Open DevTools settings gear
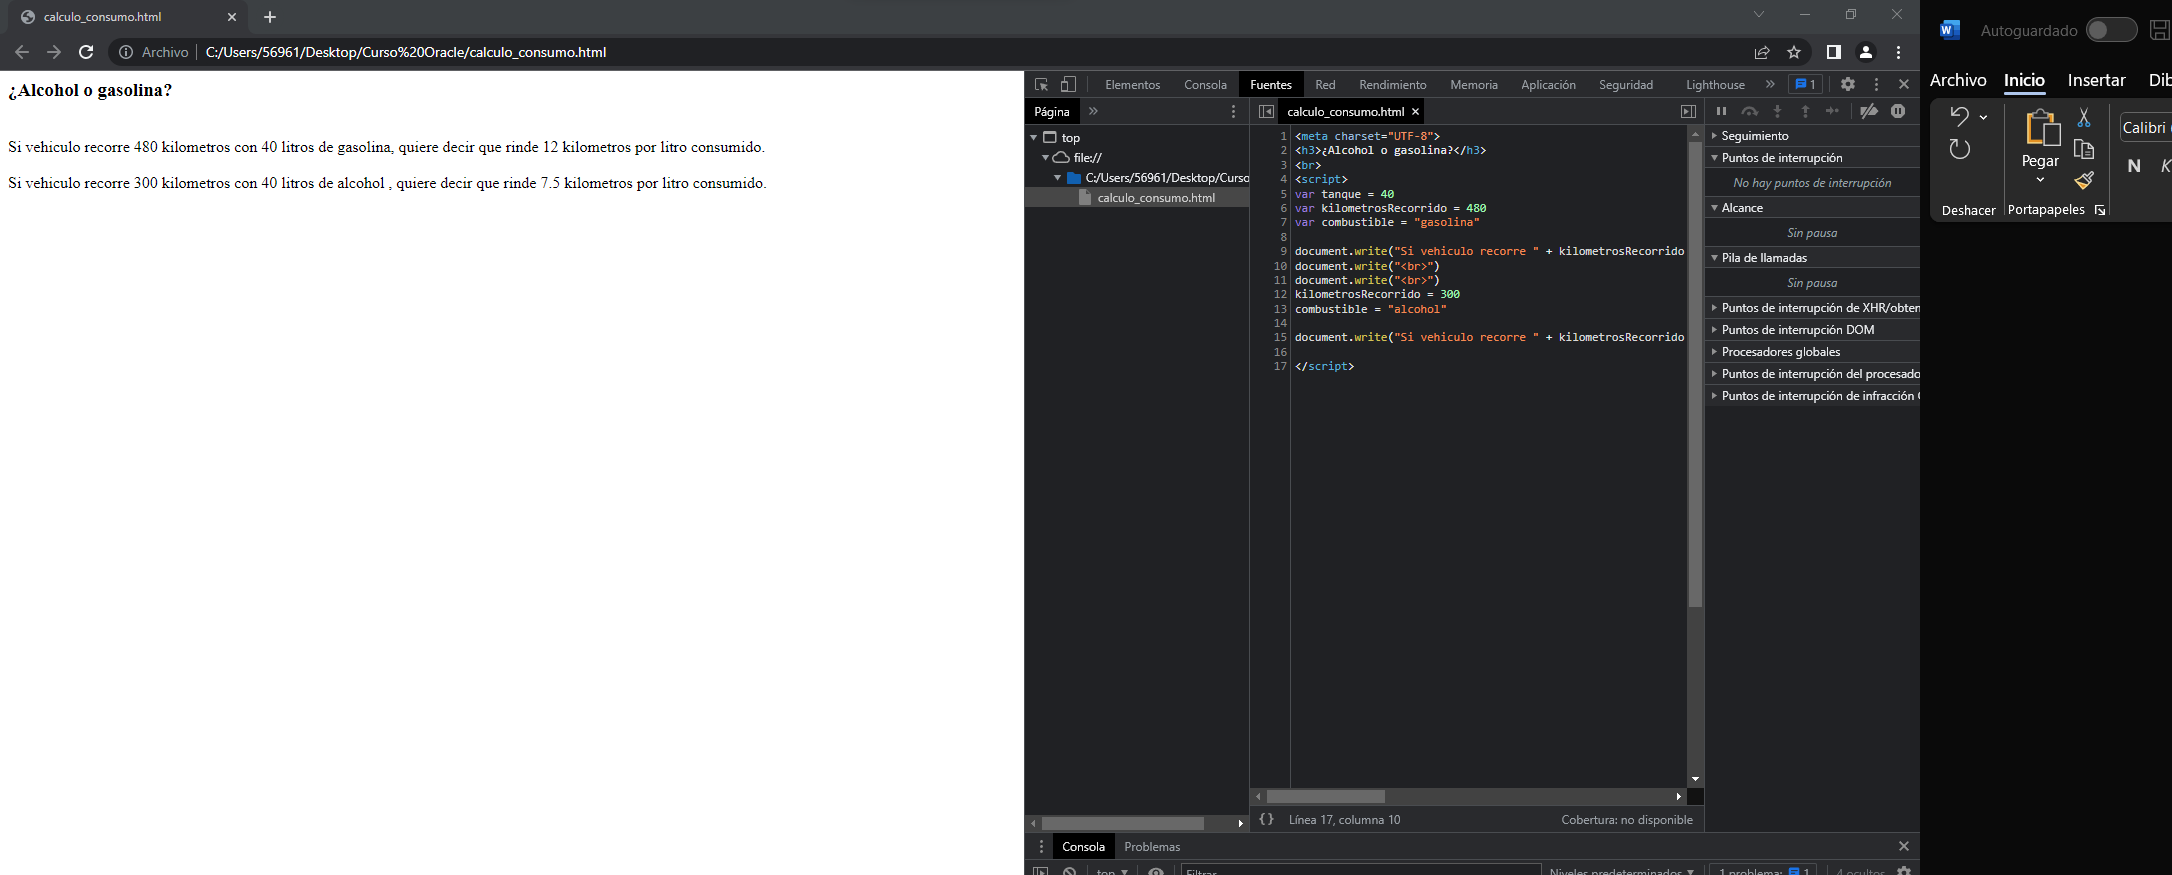 click(1848, 85)
